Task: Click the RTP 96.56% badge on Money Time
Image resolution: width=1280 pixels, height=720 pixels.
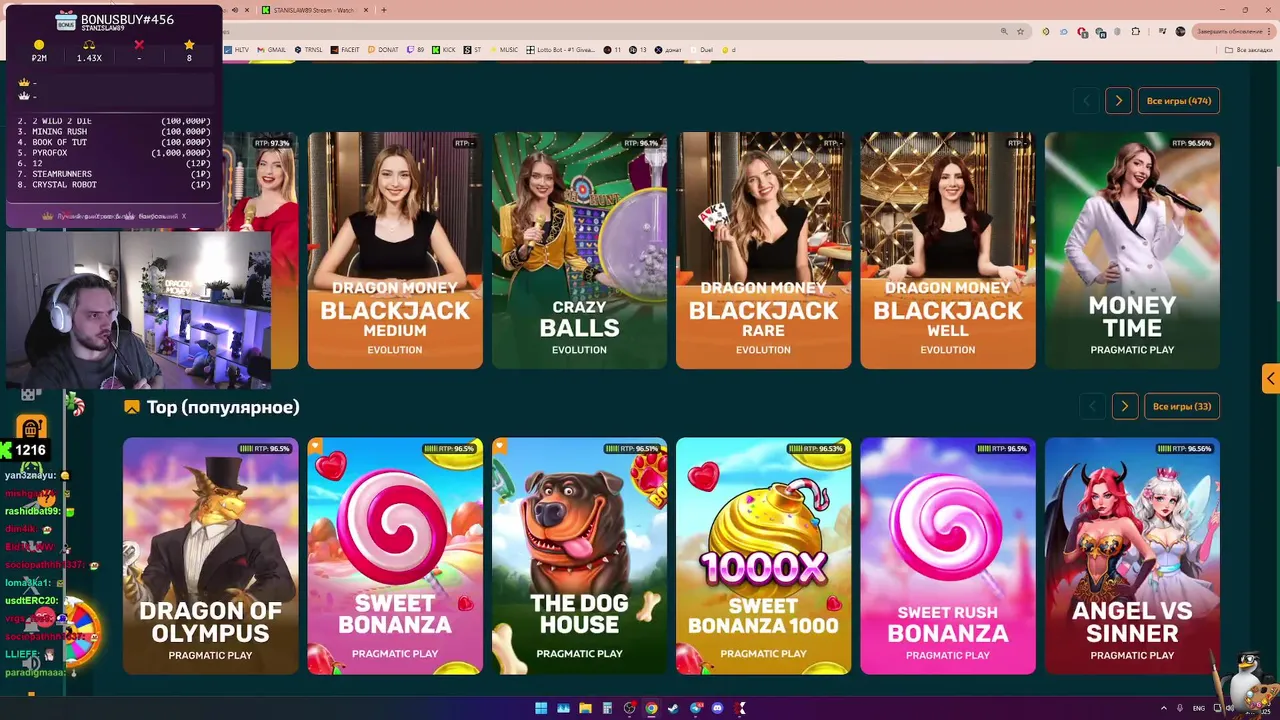Action: tap(1193, 143)
